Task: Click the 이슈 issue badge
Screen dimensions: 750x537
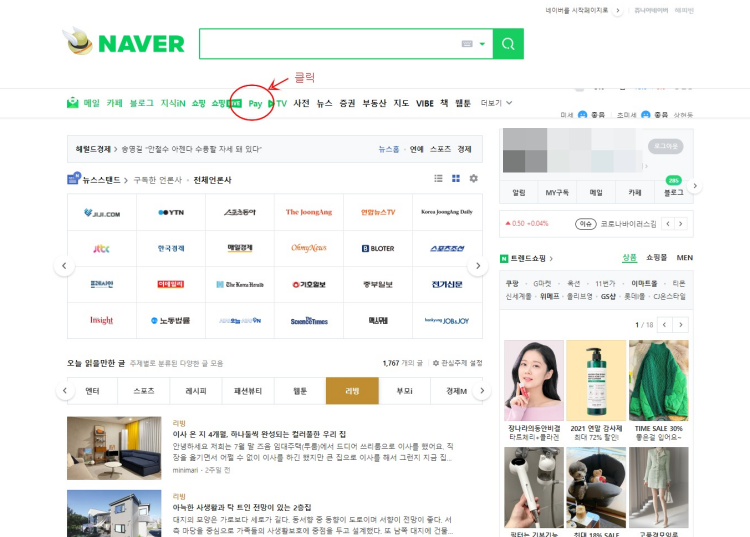Action: [585, 224]
